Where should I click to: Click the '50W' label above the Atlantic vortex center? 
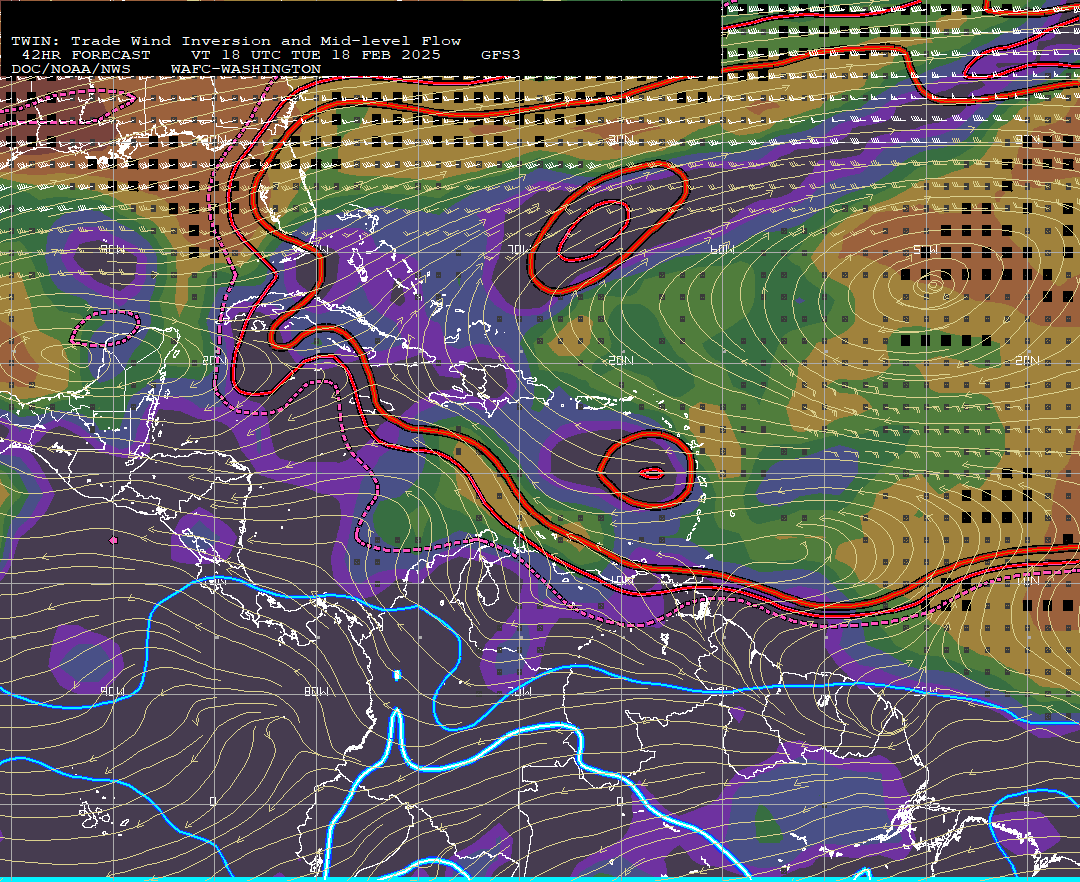926,249
